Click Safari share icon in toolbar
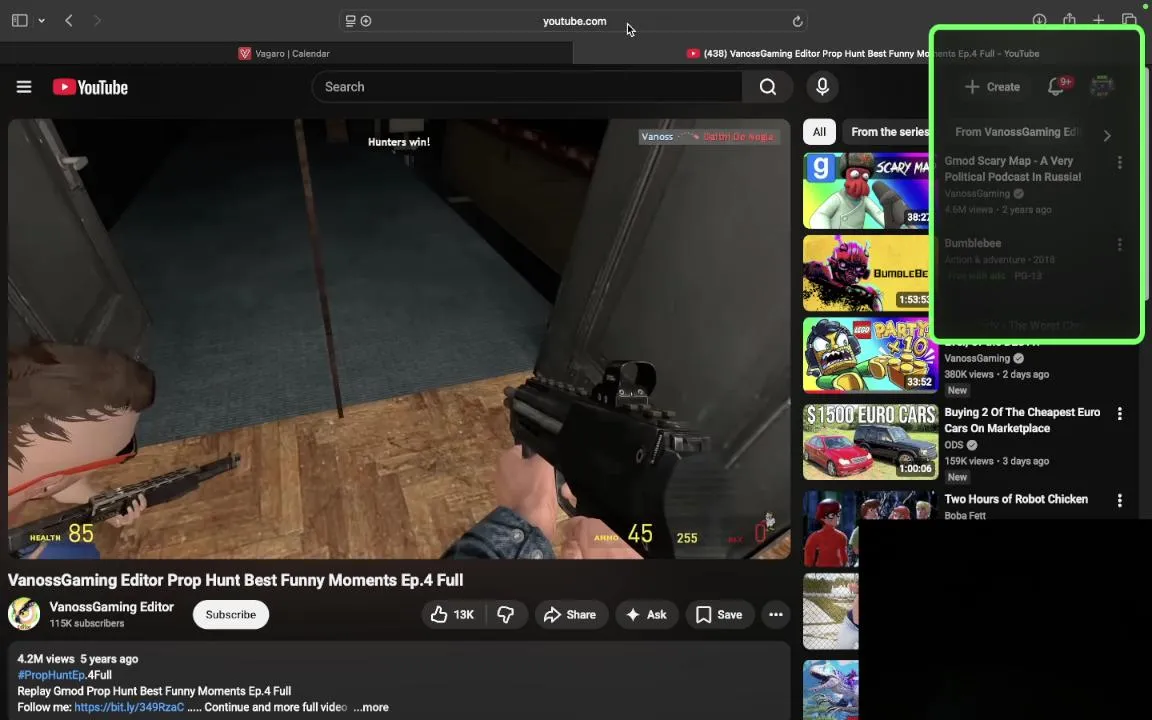Viewport: 1152px width, 720px height. point(1069,20)
